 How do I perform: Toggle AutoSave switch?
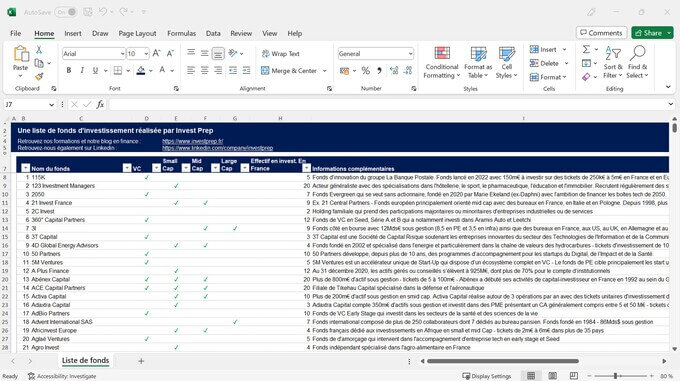pos(66,12)
